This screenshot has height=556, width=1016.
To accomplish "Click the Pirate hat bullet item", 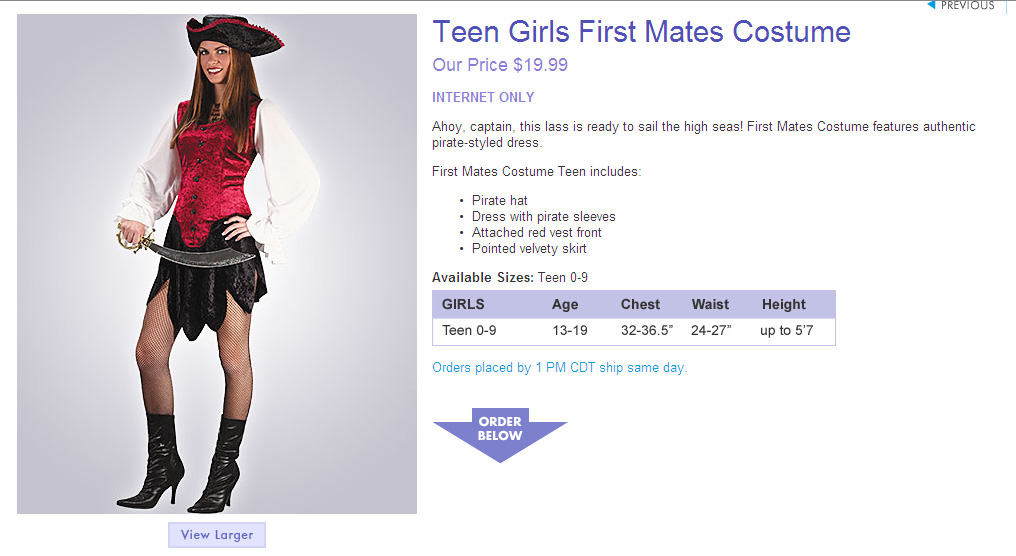I will click(x=500, y=200).
